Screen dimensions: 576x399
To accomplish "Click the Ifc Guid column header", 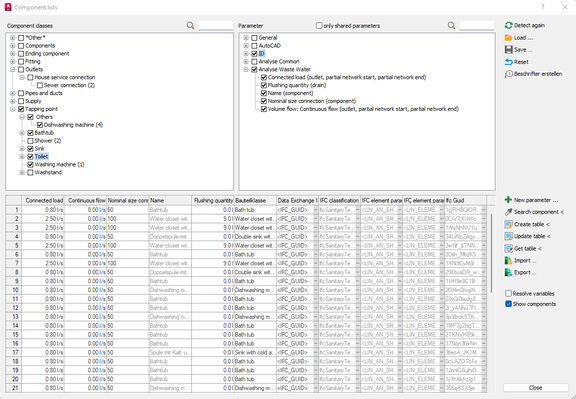I will [x=465, y=201].
